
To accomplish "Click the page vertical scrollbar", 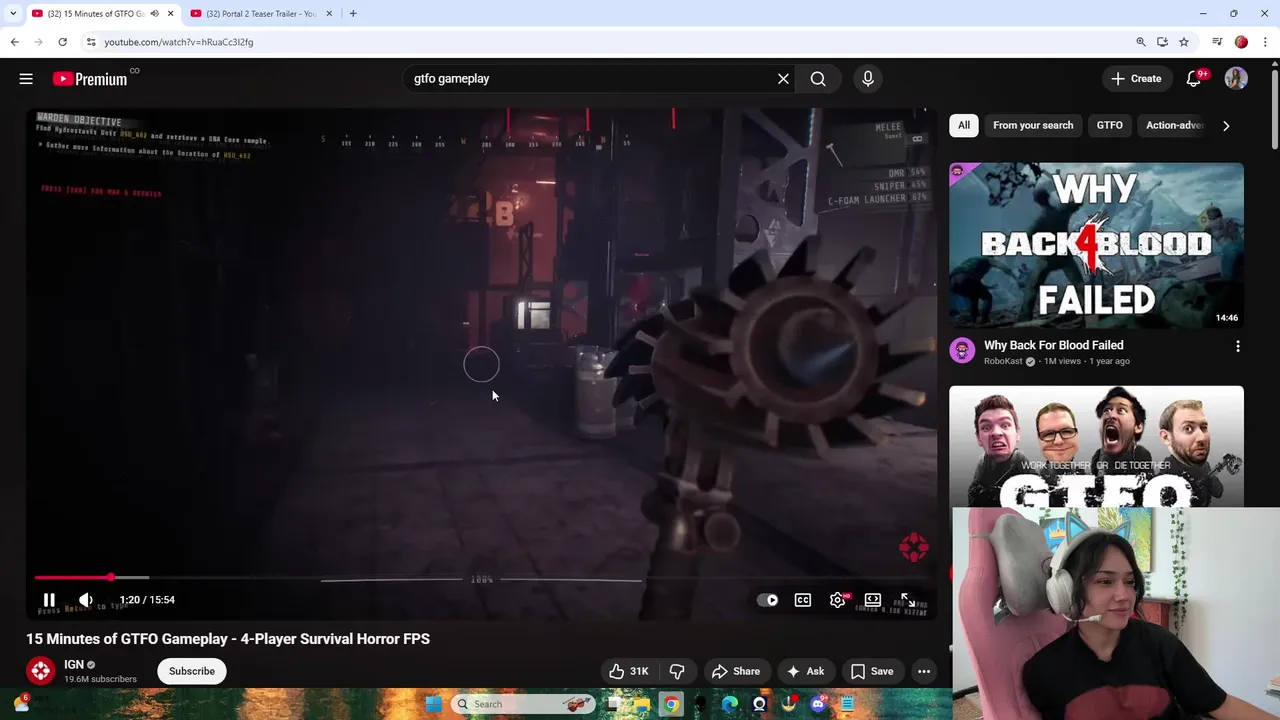I will coord(1274,110).
